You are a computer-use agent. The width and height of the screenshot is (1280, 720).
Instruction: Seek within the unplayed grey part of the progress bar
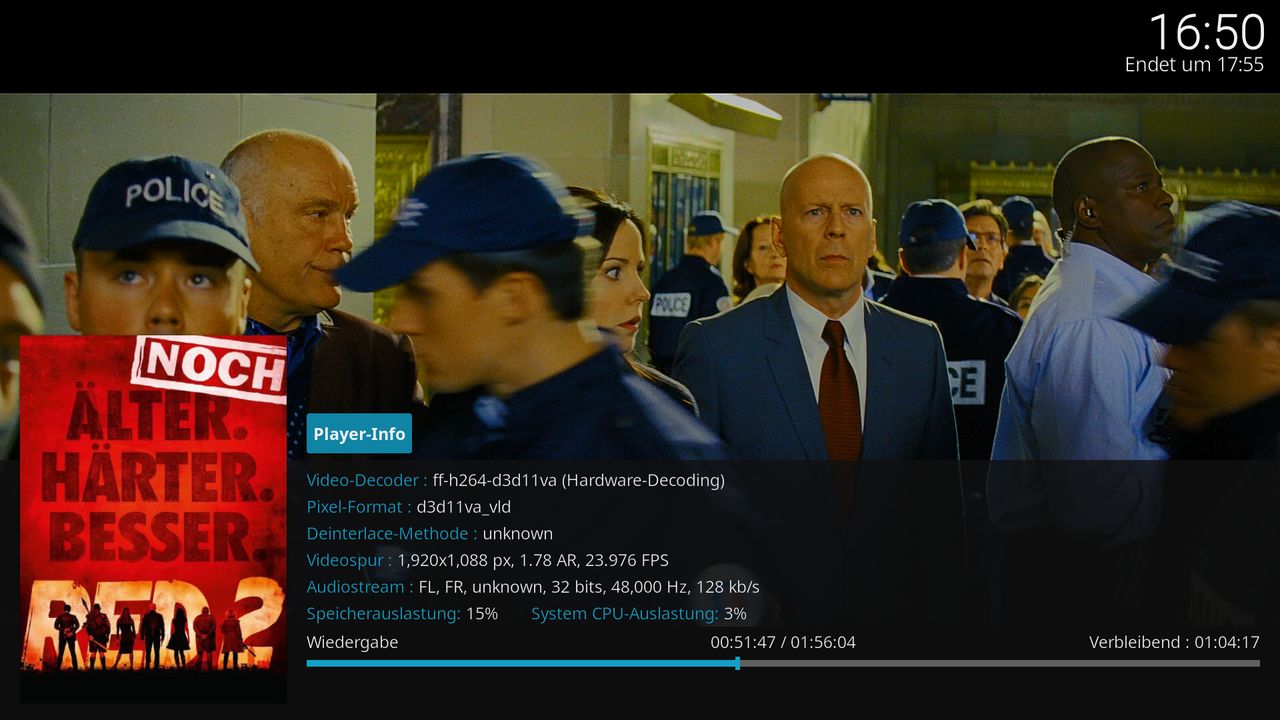(1000, 663)
